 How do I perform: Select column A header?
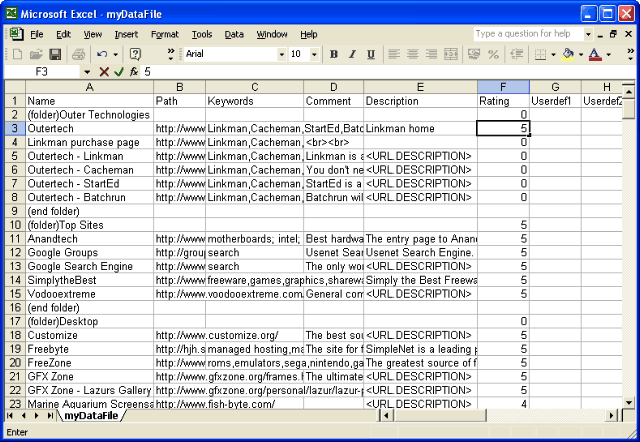tap(89, 87)
